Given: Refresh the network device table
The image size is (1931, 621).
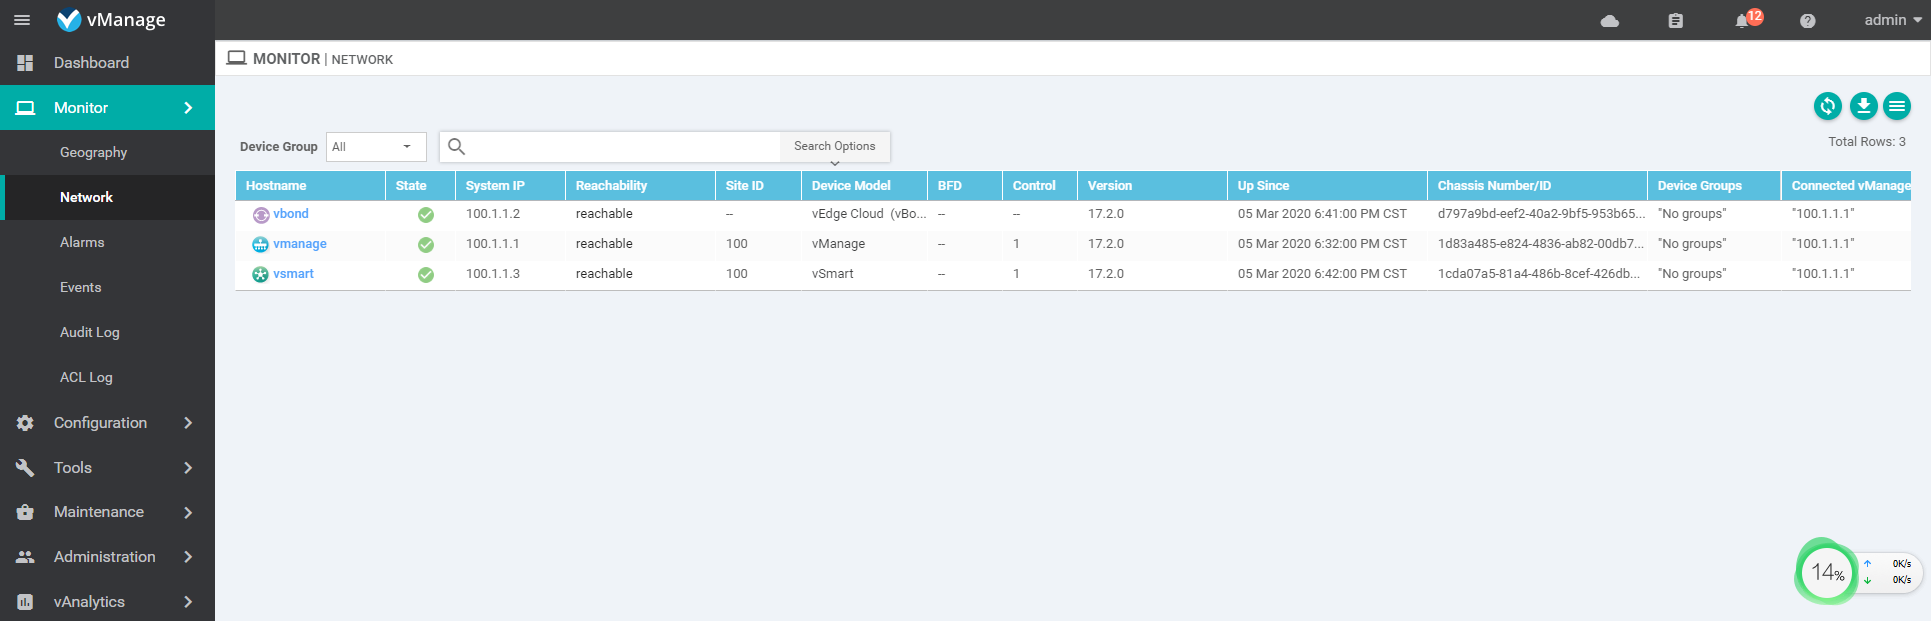Looking at the screenshot, I should coord(1828,106).
